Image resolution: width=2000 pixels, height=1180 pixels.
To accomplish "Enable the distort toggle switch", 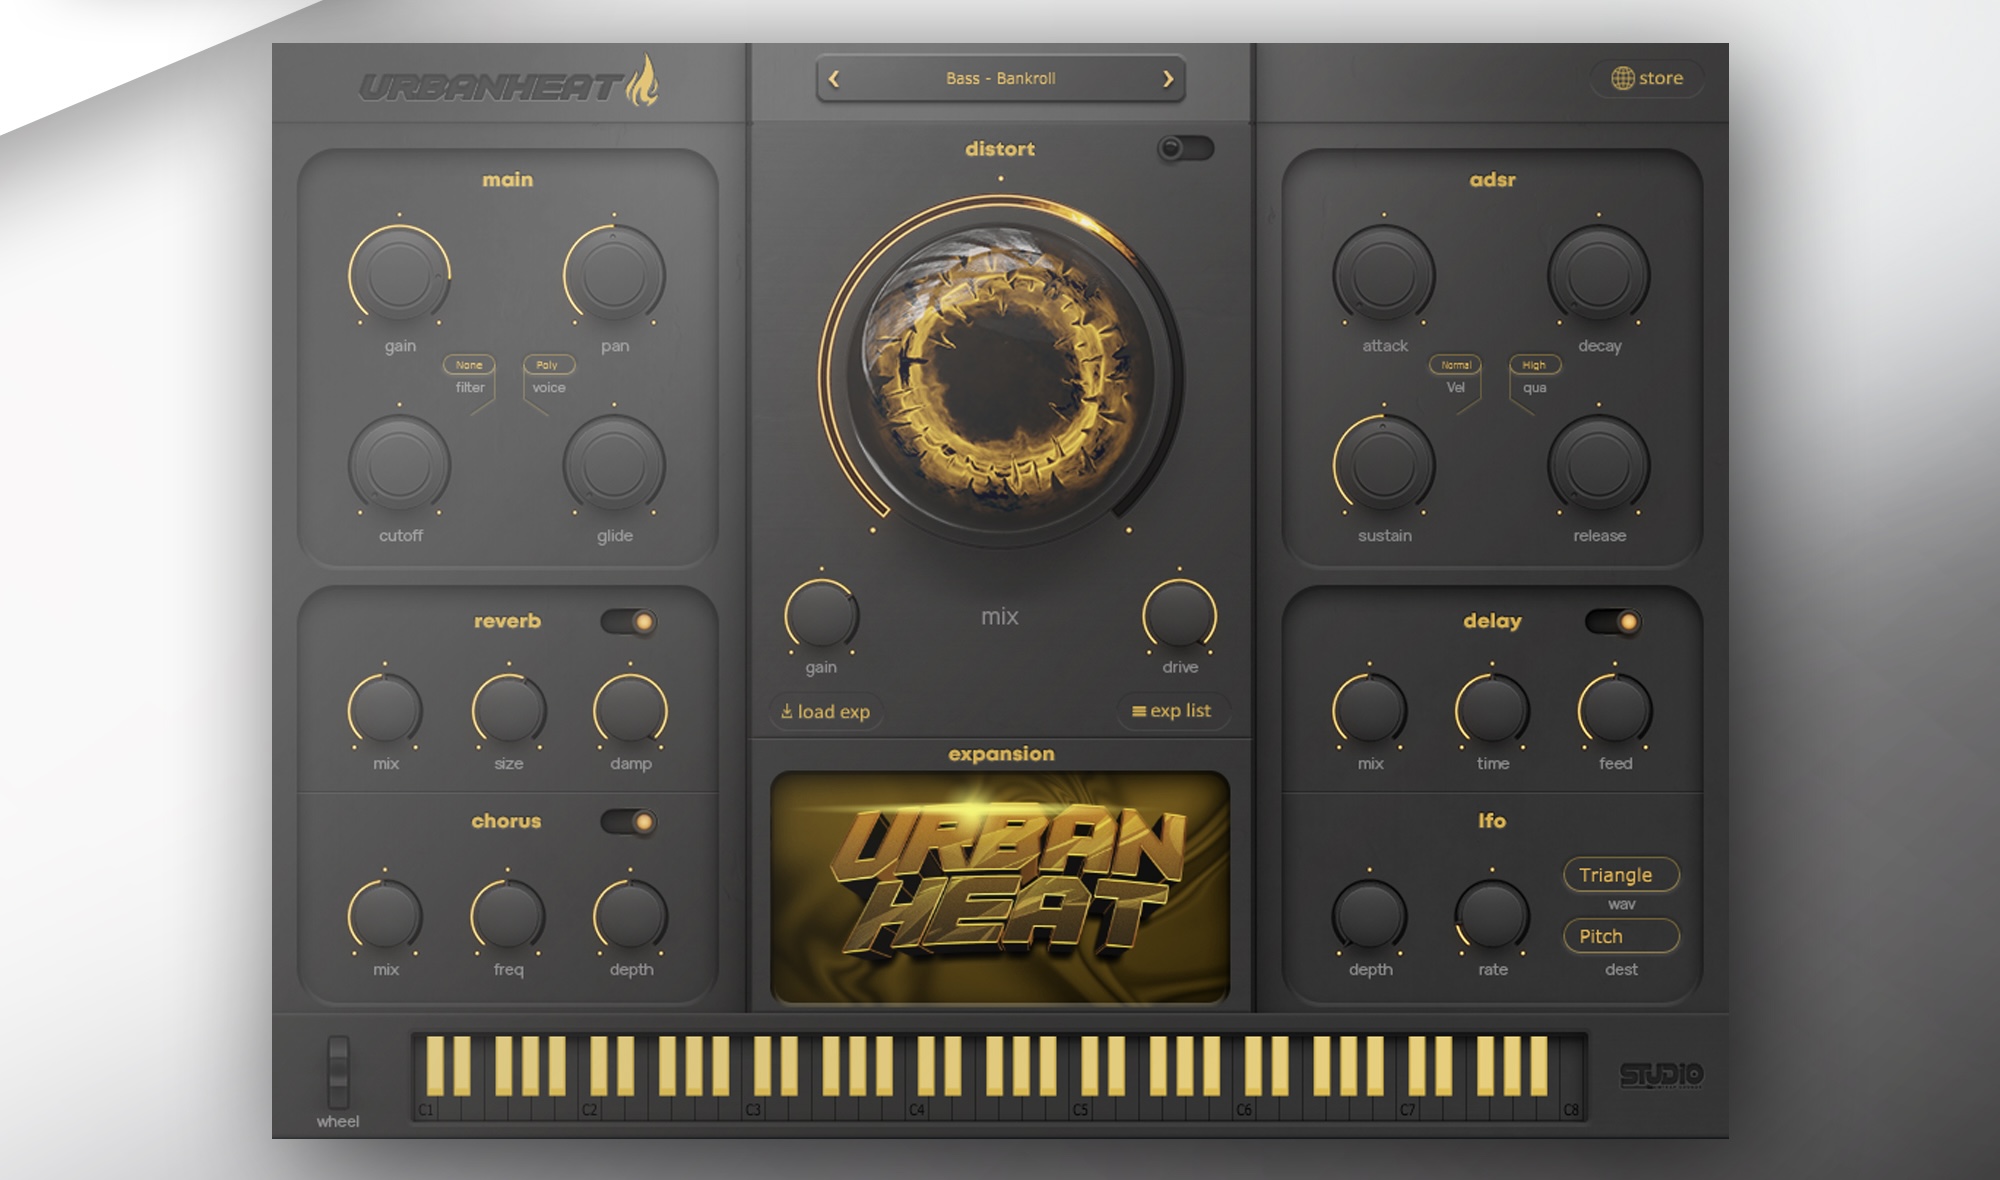I will (1185, 149).
